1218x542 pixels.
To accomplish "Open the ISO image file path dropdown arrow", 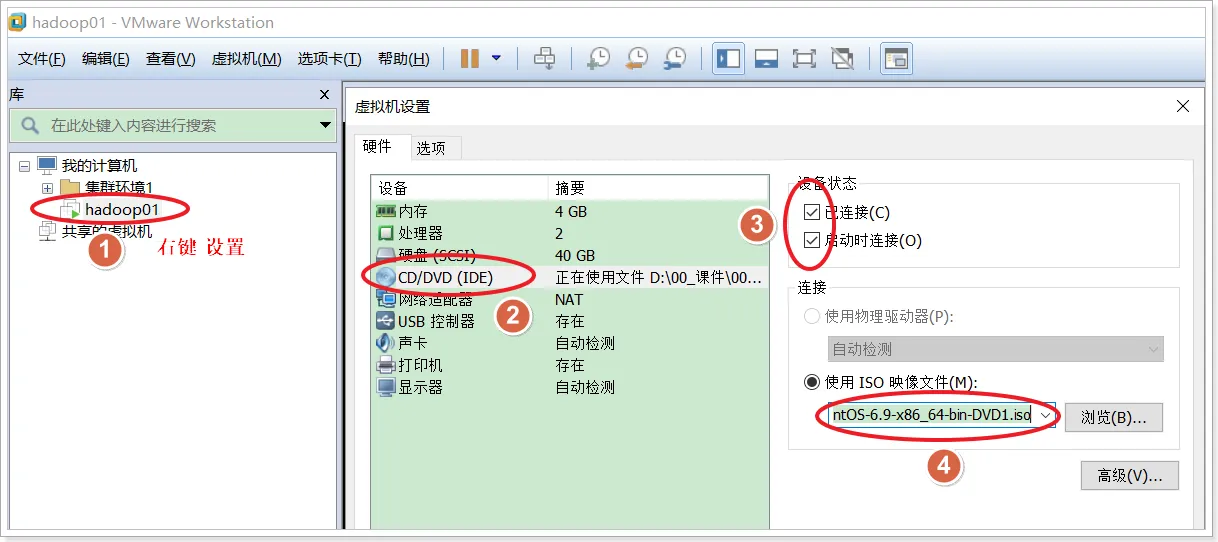I will pos(1046,415).
